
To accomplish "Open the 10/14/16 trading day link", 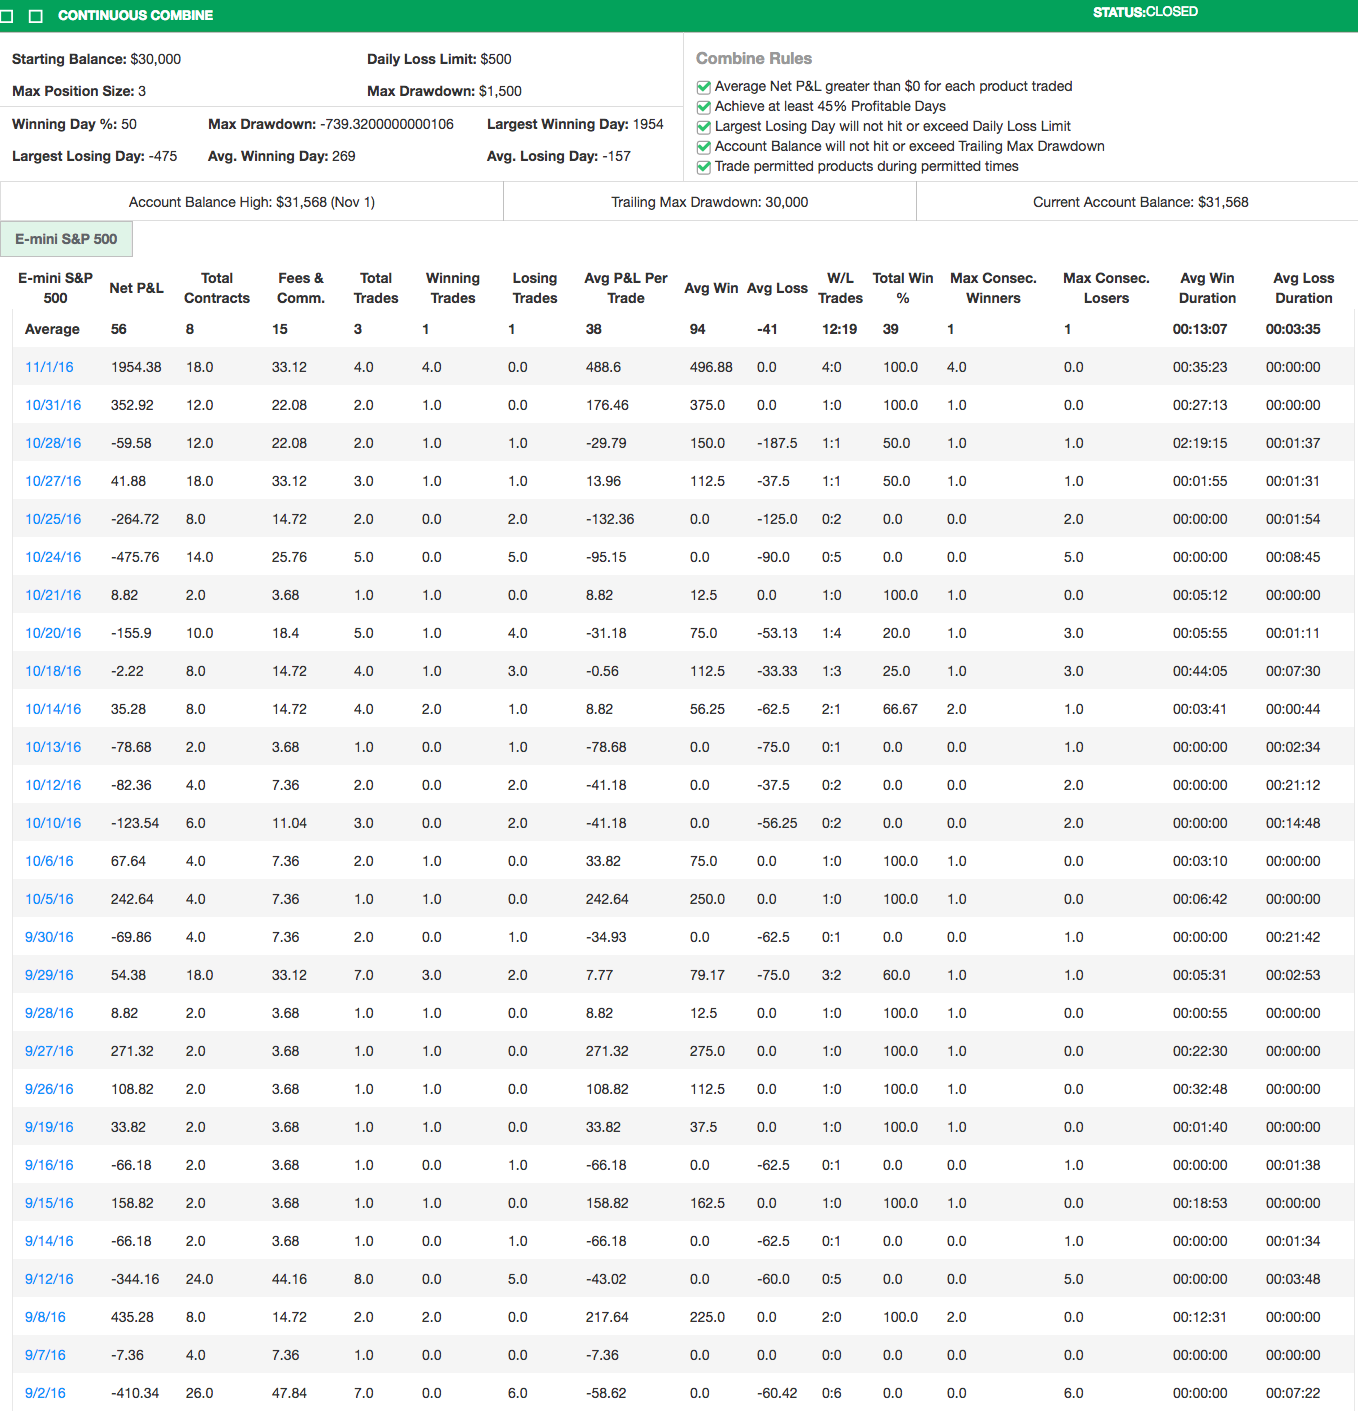I will [x=53, y=709].
